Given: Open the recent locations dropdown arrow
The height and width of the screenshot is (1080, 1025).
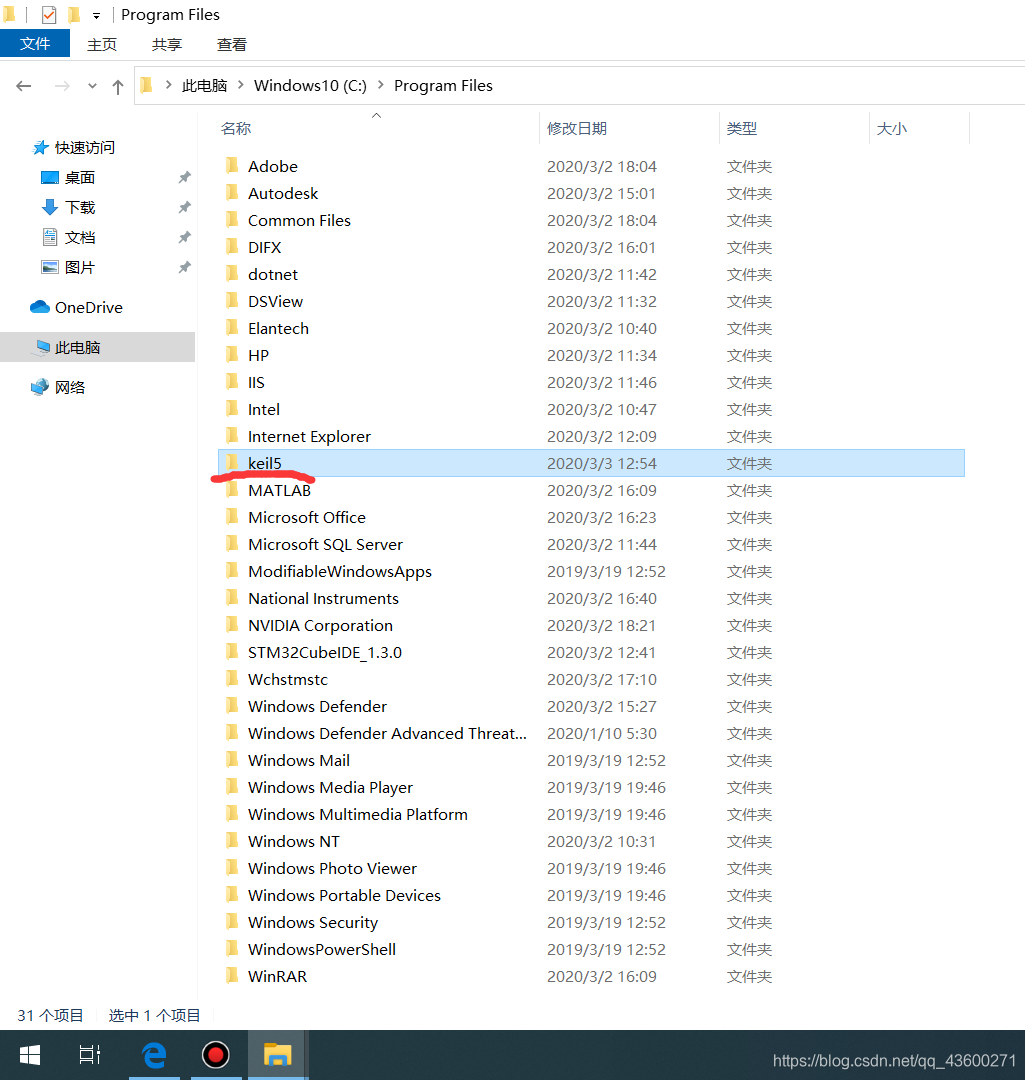Looking at the screenshot, I should (x=92, y=86).
